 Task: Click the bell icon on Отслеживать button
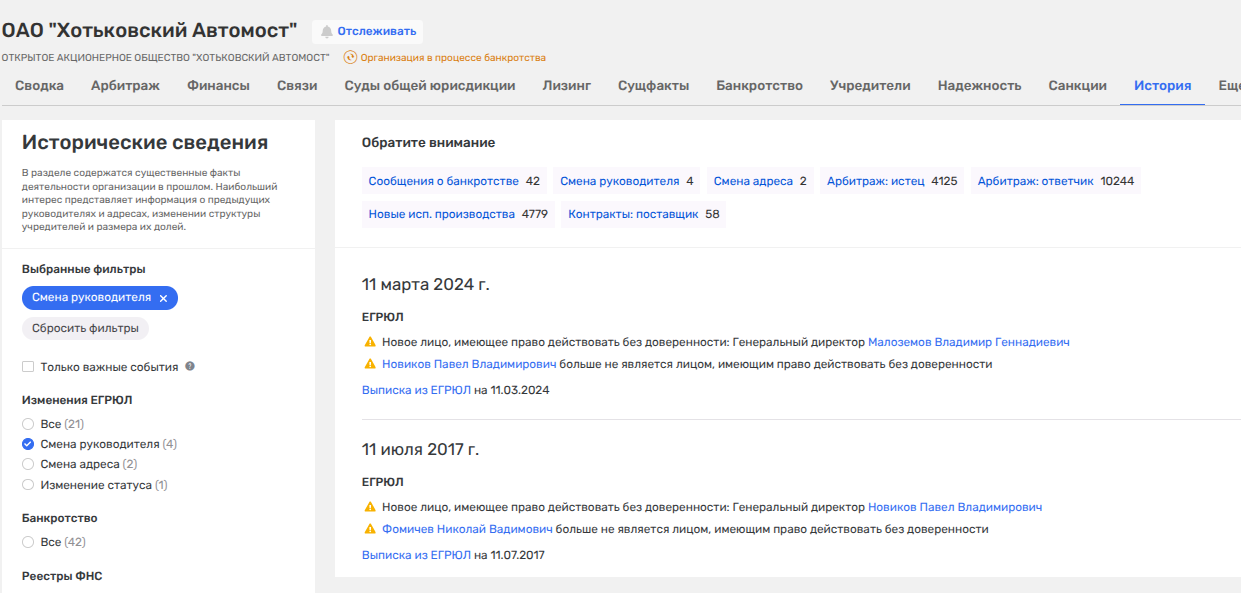(x=326, y=32)
